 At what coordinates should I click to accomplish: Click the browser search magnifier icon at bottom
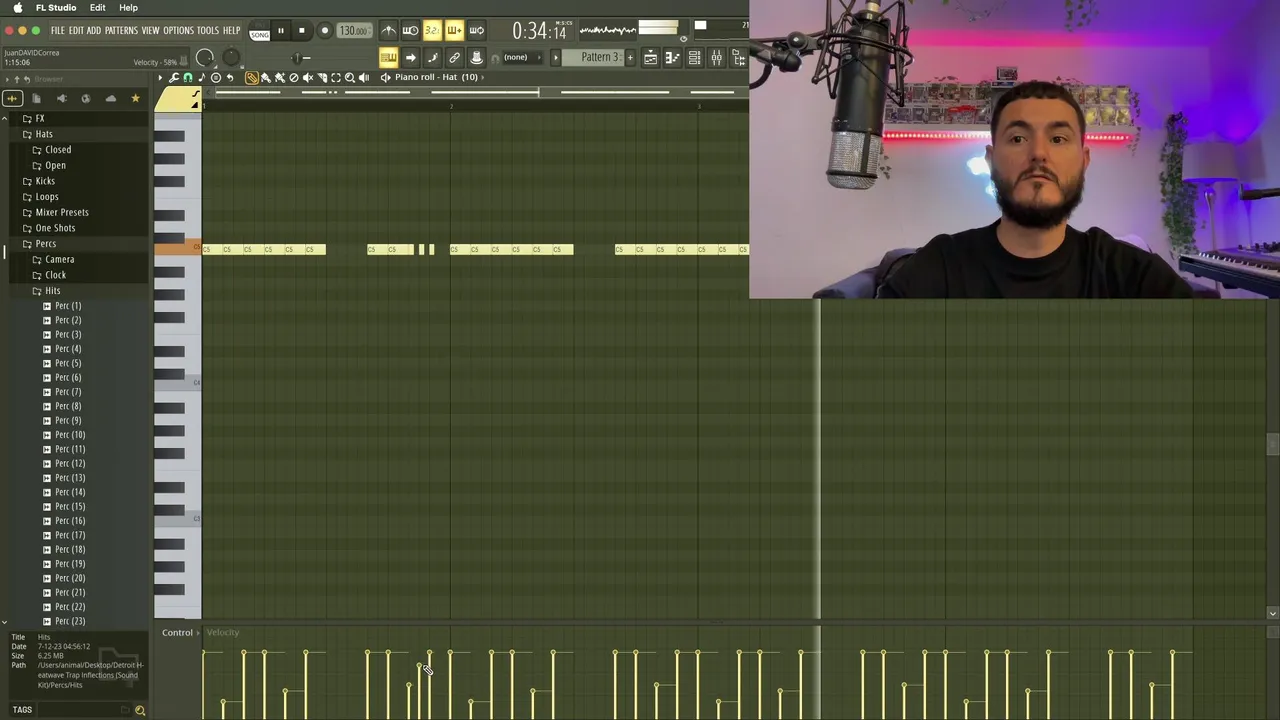click(140, 710)
